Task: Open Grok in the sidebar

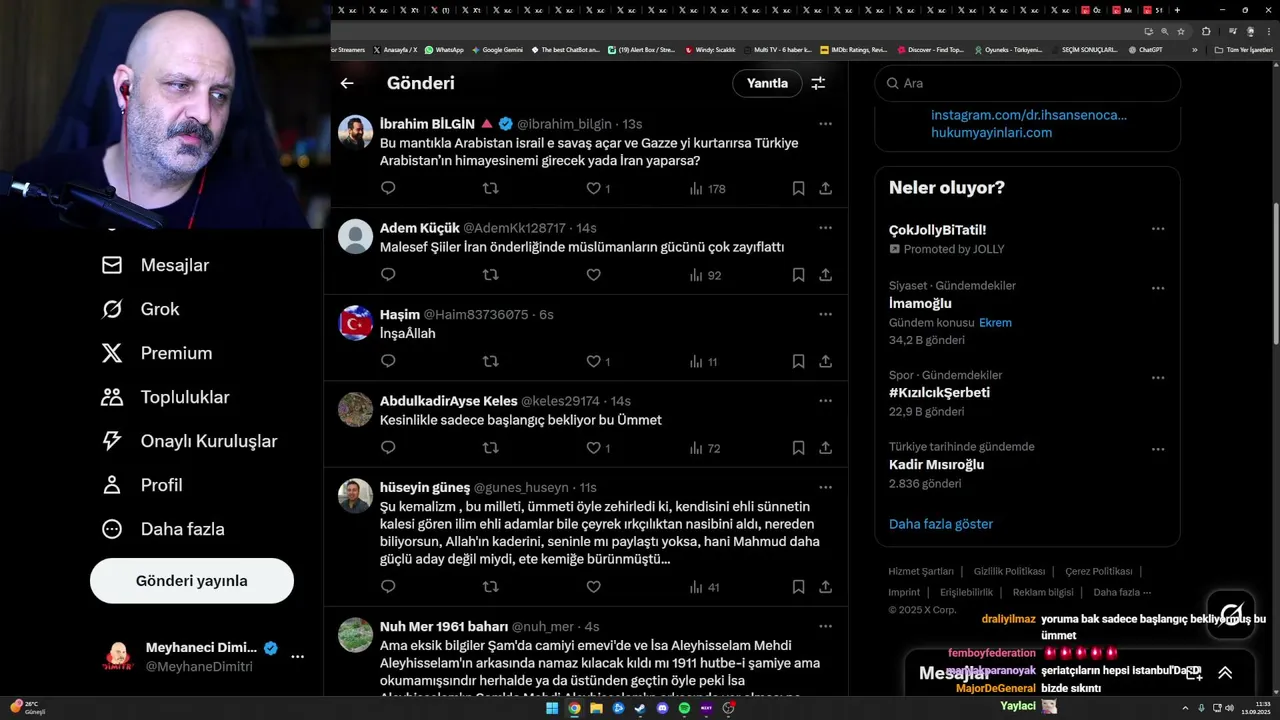Action: click(140, 309)
